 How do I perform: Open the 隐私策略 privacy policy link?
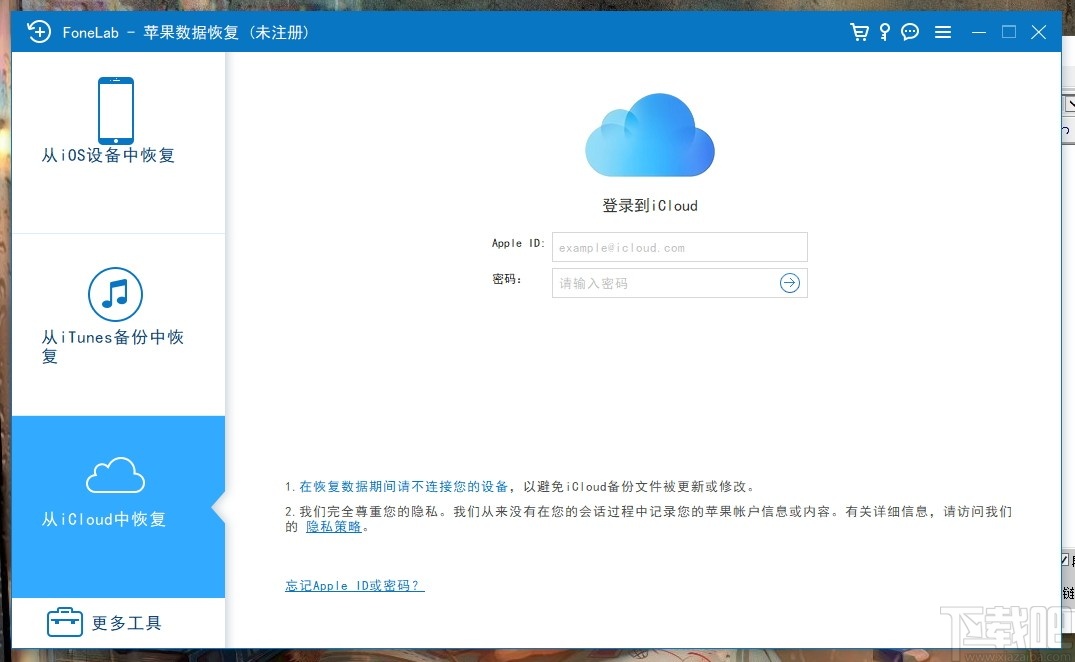point(333,527)
